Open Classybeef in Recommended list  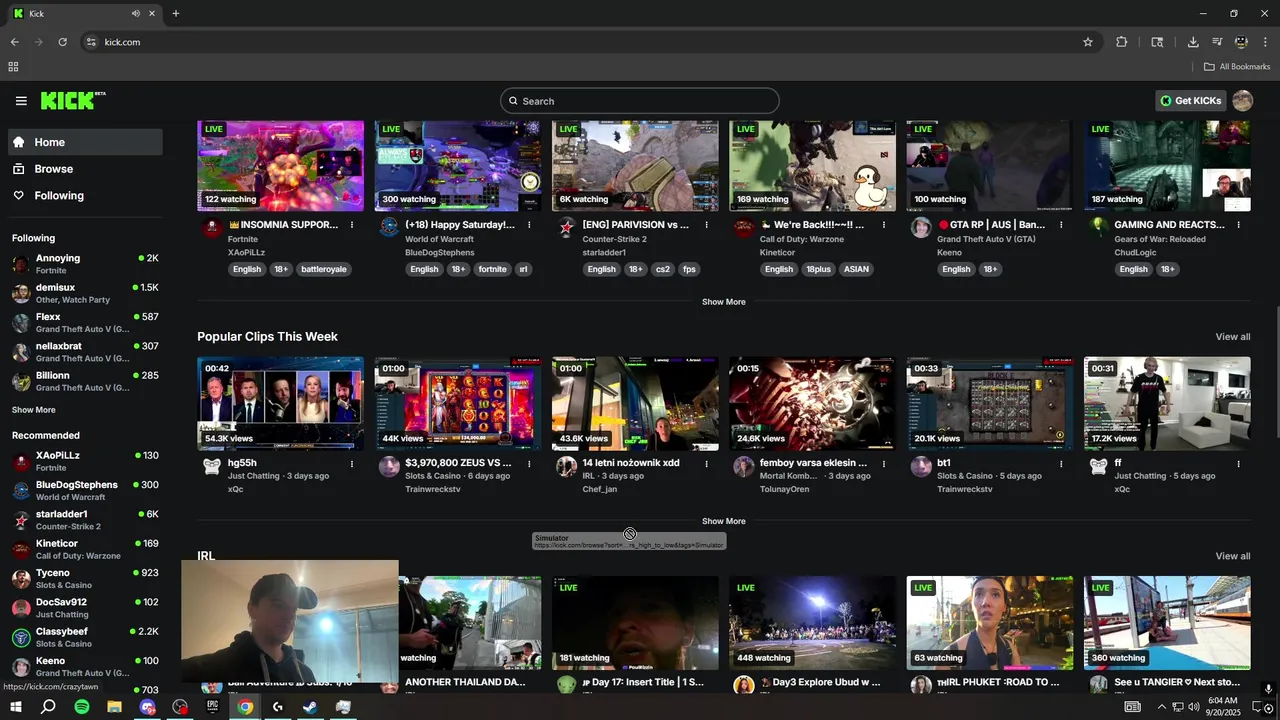coord(85,637)
